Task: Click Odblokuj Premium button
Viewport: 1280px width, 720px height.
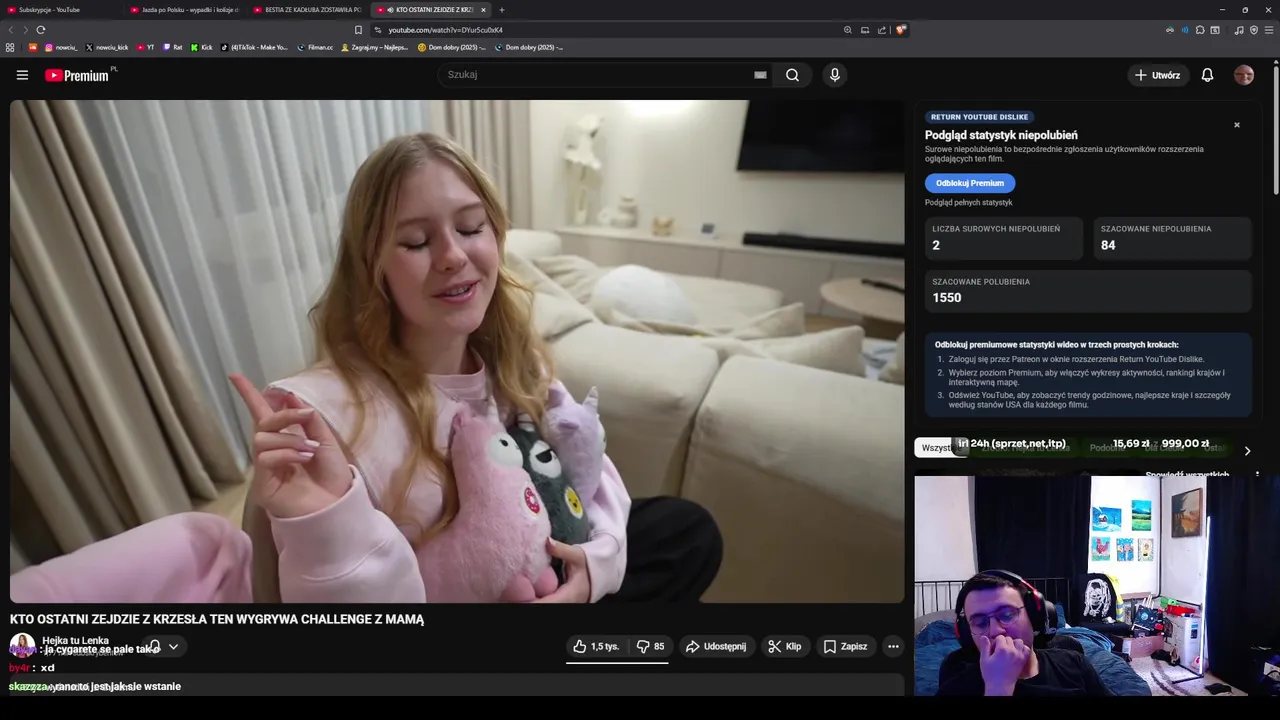Action: coord(970,183)
